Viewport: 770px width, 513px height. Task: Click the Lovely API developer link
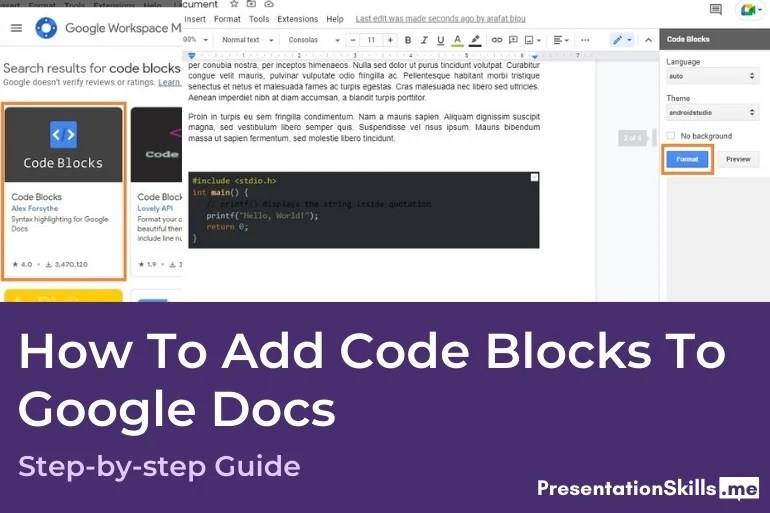tap(155, 208)
